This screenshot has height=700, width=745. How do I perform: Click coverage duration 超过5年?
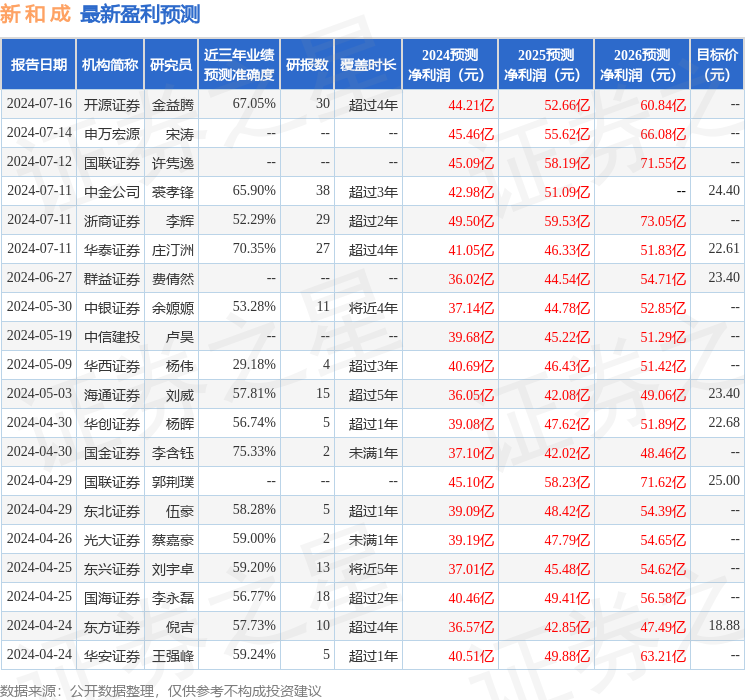click(x=373, y=395)
